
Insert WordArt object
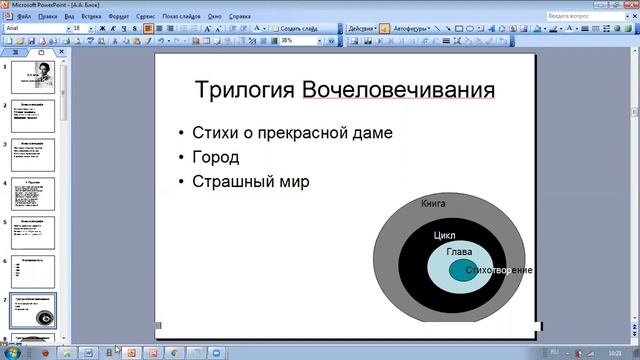click(491, 29)
